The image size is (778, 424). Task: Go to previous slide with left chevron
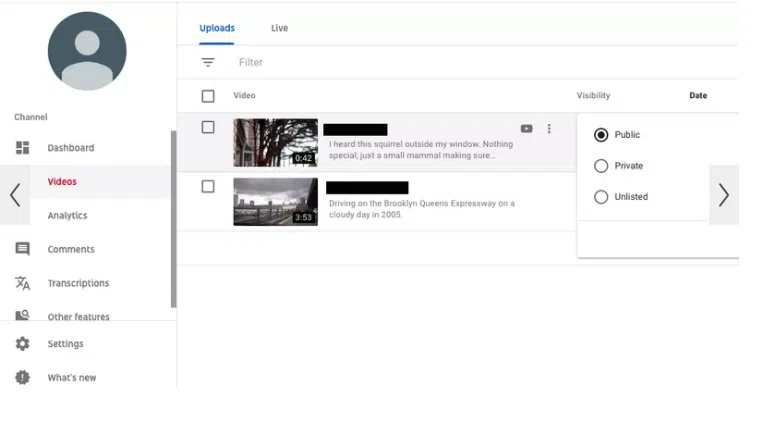click(x=15, y=195)
